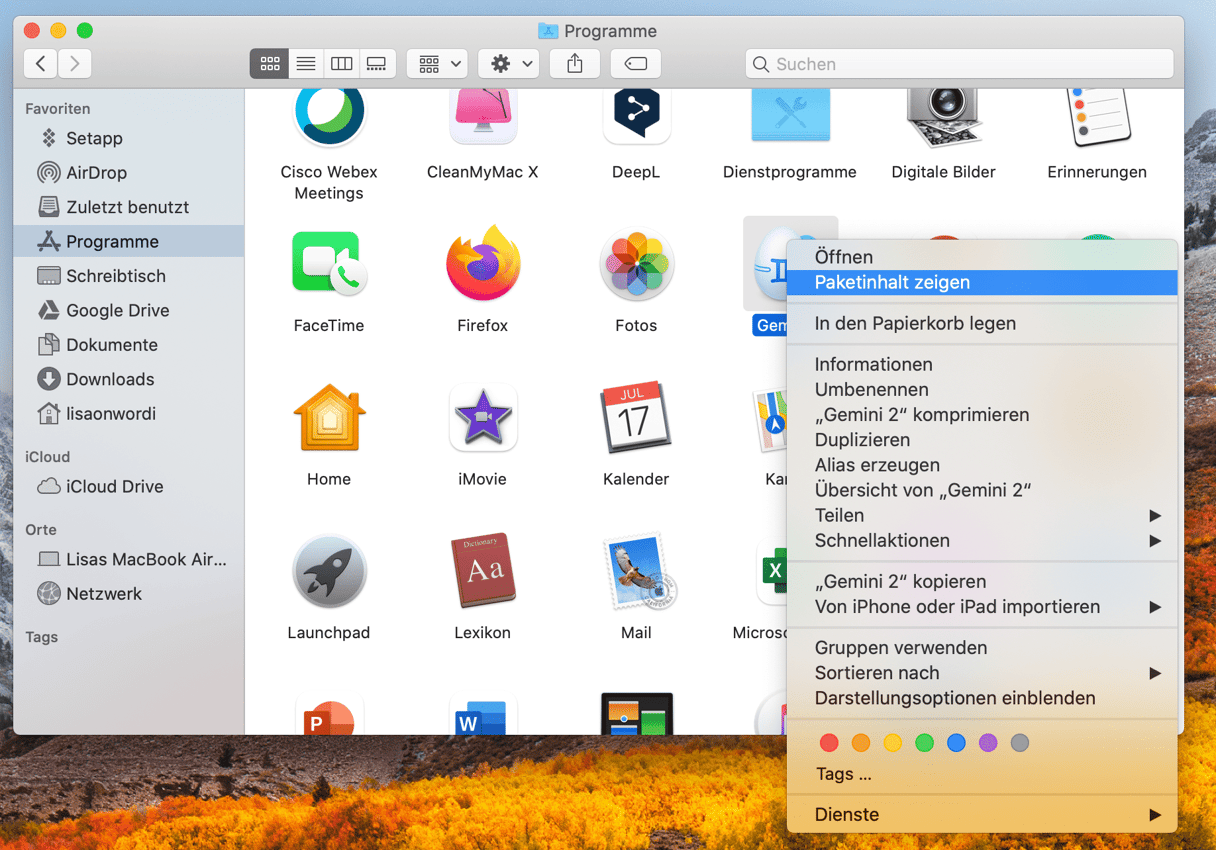Click the Lexikon dictionary icon
The height and width of the screenshot is (850, 1216).
tap(483, 570)
